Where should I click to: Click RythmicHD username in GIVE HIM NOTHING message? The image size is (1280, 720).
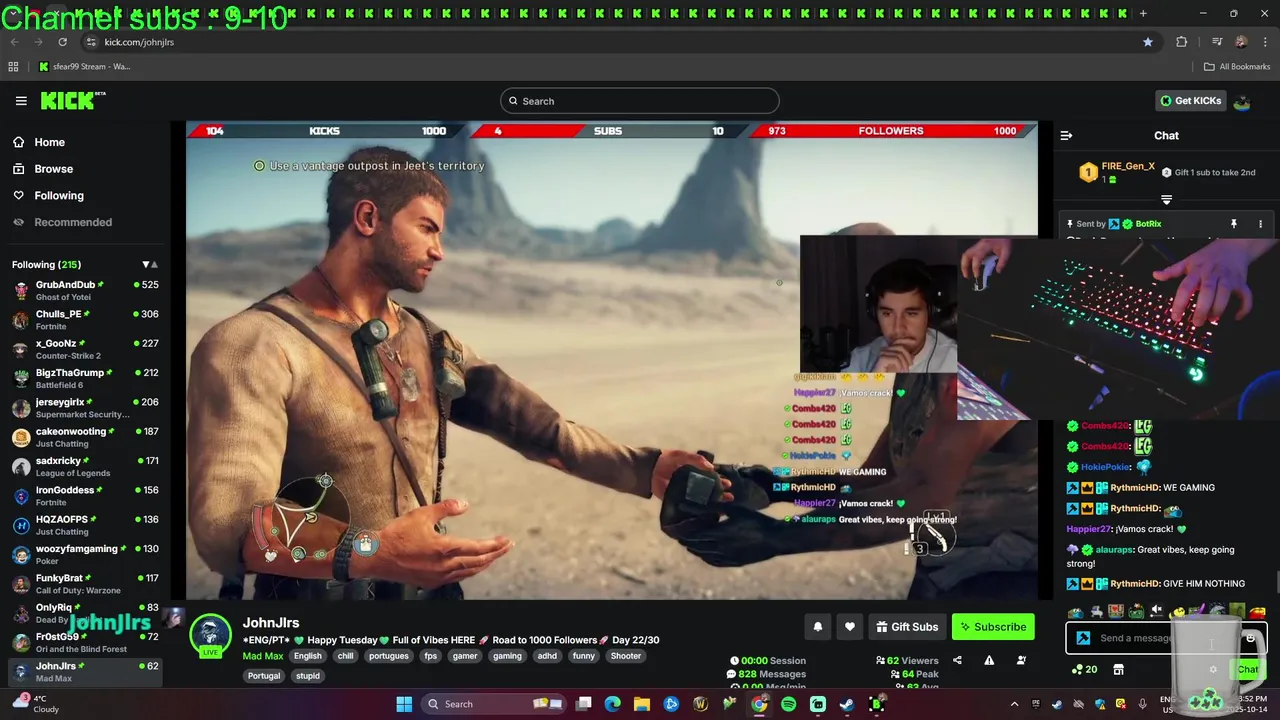point(1135,584)
